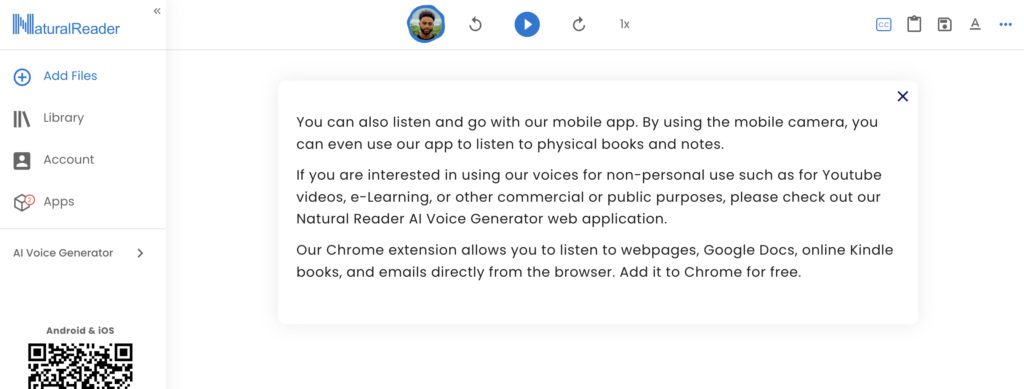Click the Apps cube icon
This screenshot has width=1024, height=389.
click(24, 202)
